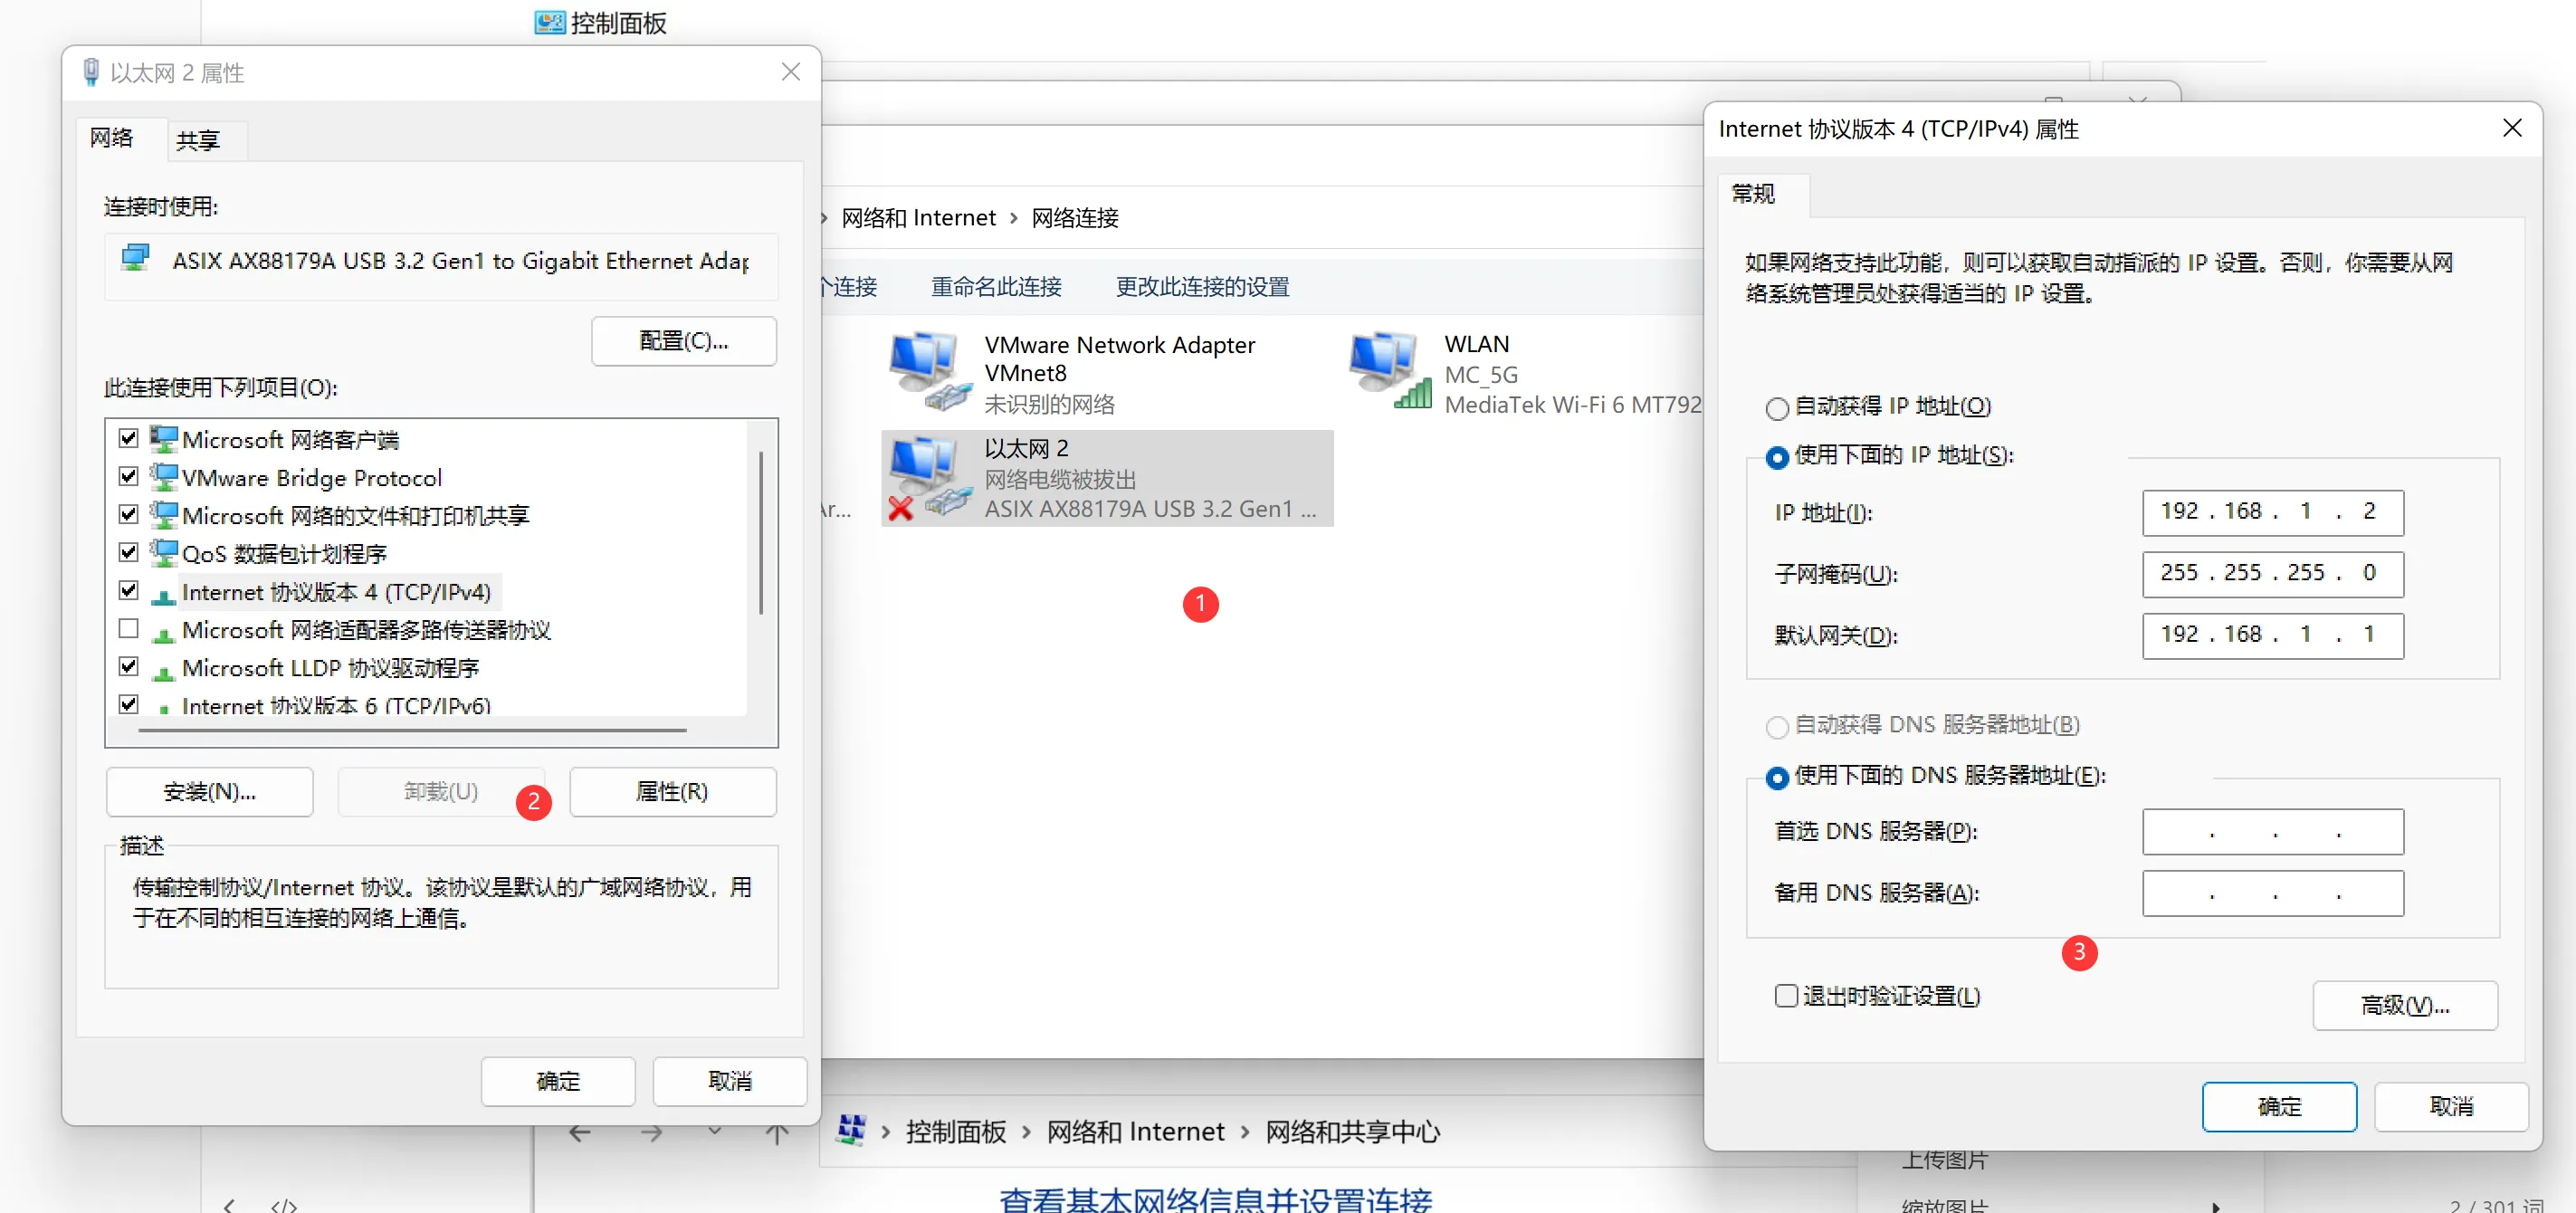The width and height of the screenshot is (2576, 1213).
Task: Enable Microsoft 网络适配器多路传送器协议 checkbox
Action: (x=128, y=629)
